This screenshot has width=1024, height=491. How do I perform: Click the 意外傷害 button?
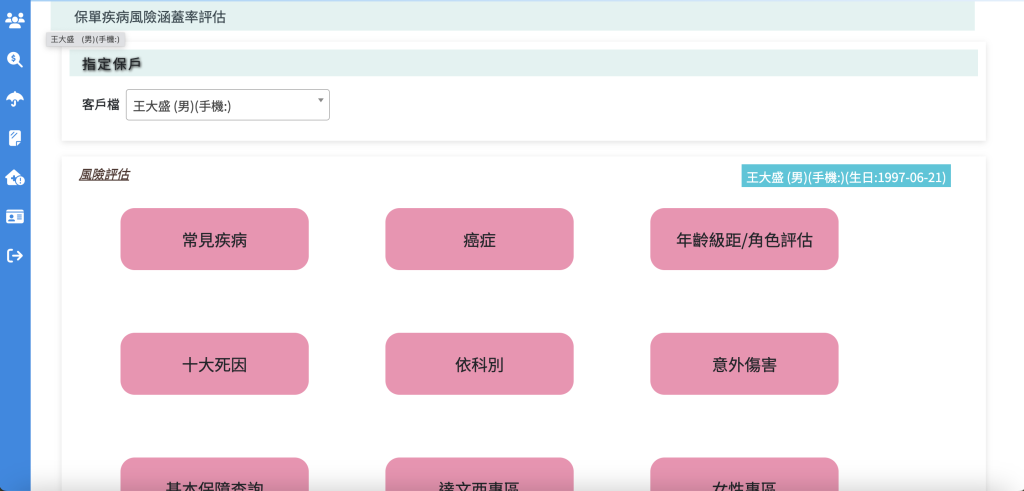tap(744, 364)
